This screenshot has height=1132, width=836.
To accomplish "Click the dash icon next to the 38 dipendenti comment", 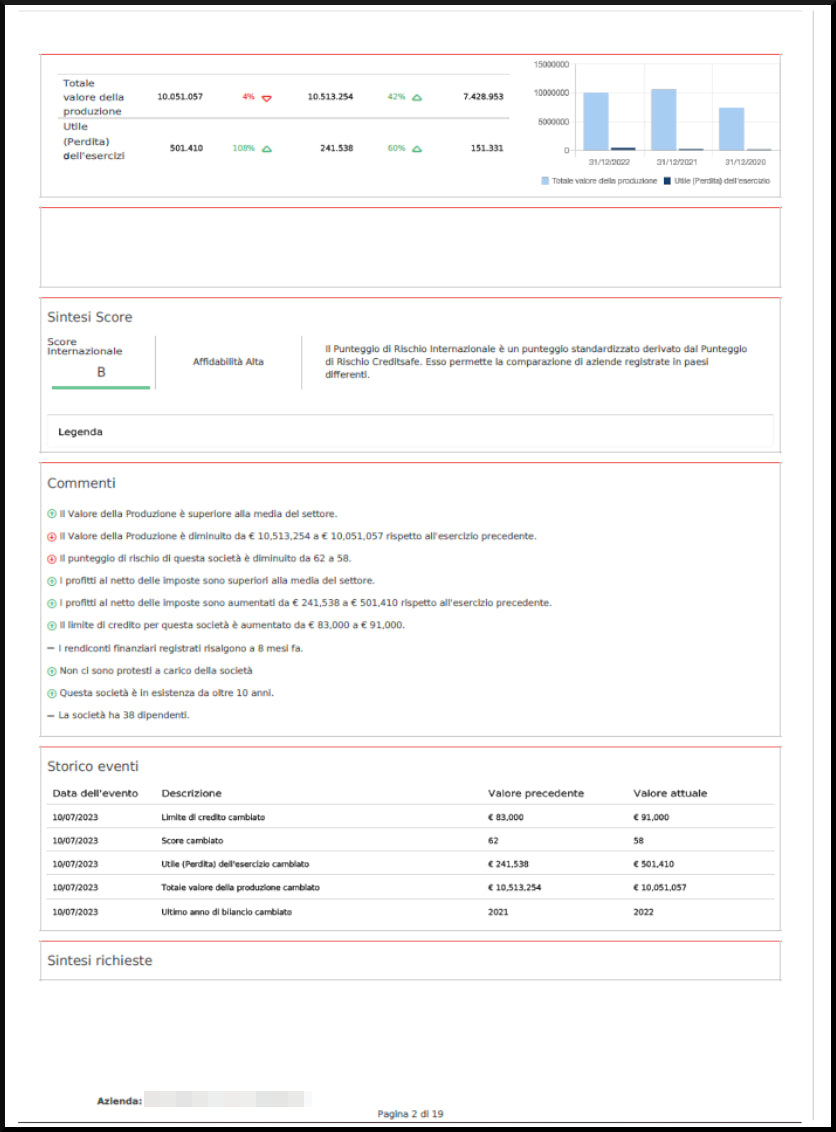I will pyautogui.click(x=50, y=715).
